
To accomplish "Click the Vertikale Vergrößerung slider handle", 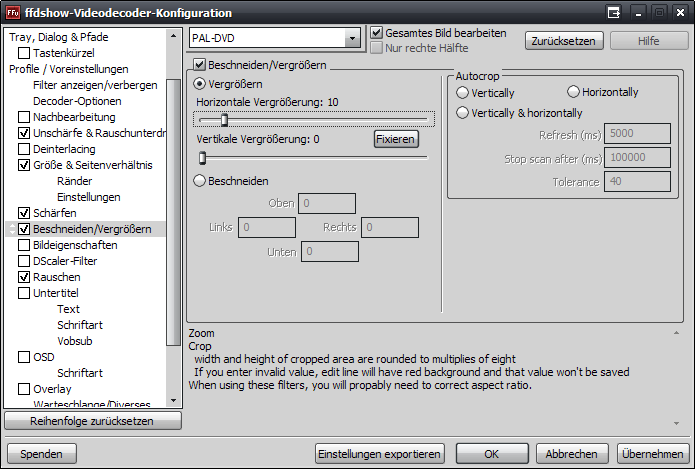I will (203, 157).
